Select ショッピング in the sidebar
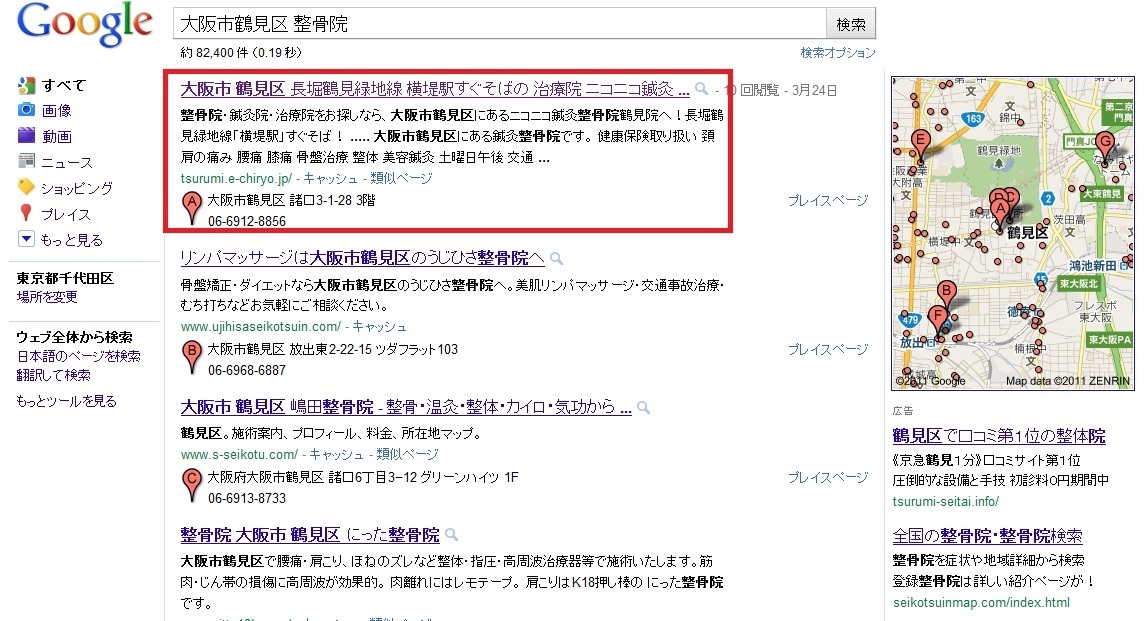This screenshot has height=621, width=1144. point(77,188)
